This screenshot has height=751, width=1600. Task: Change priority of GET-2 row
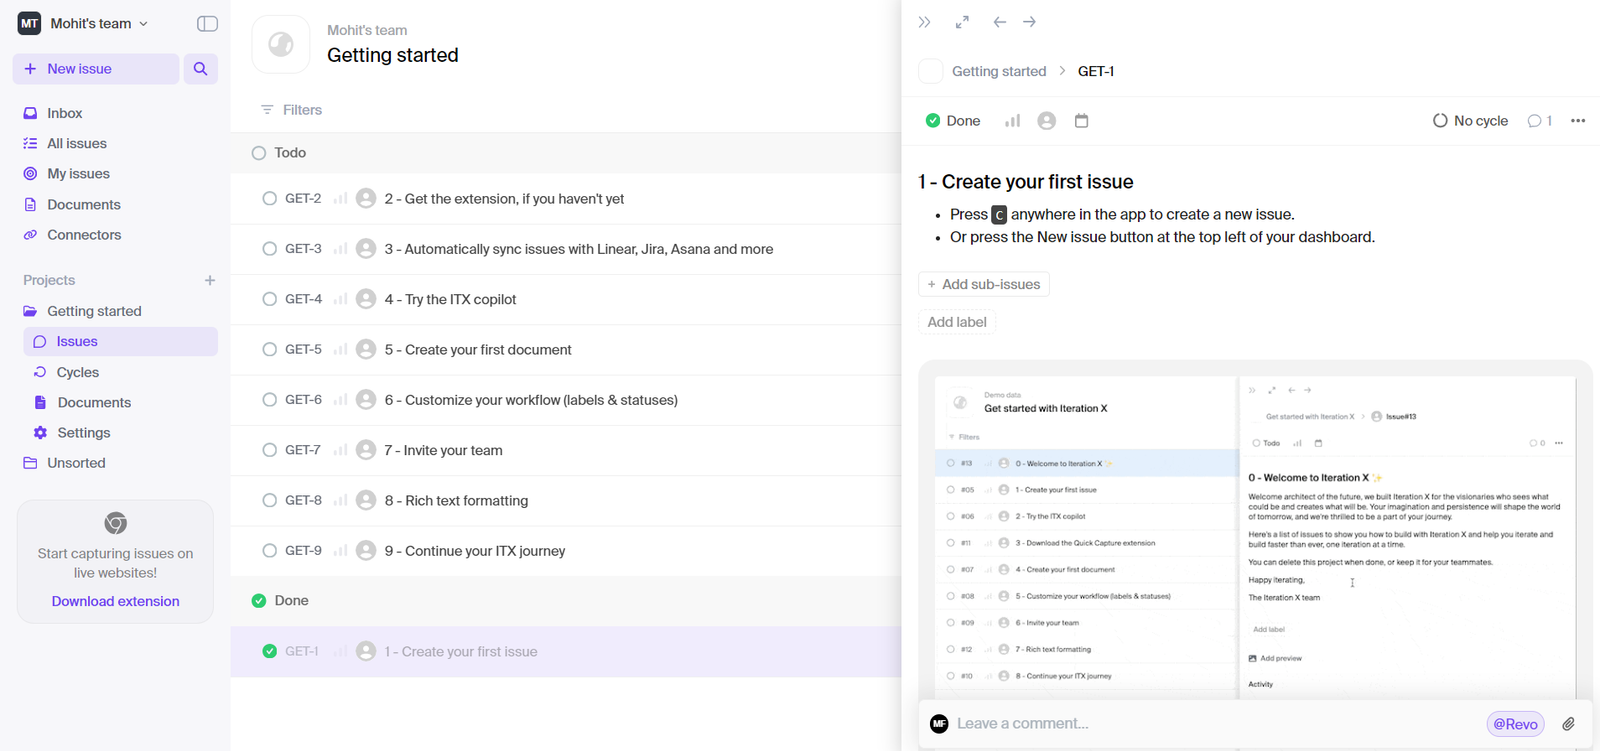pos(340,199)
